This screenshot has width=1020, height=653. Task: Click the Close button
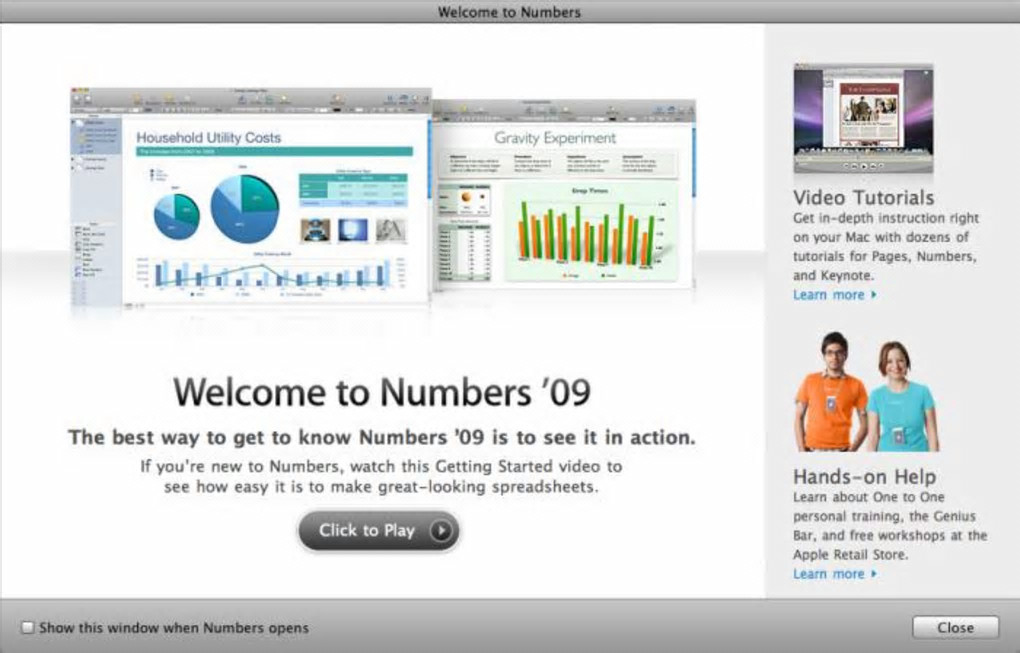955,628
